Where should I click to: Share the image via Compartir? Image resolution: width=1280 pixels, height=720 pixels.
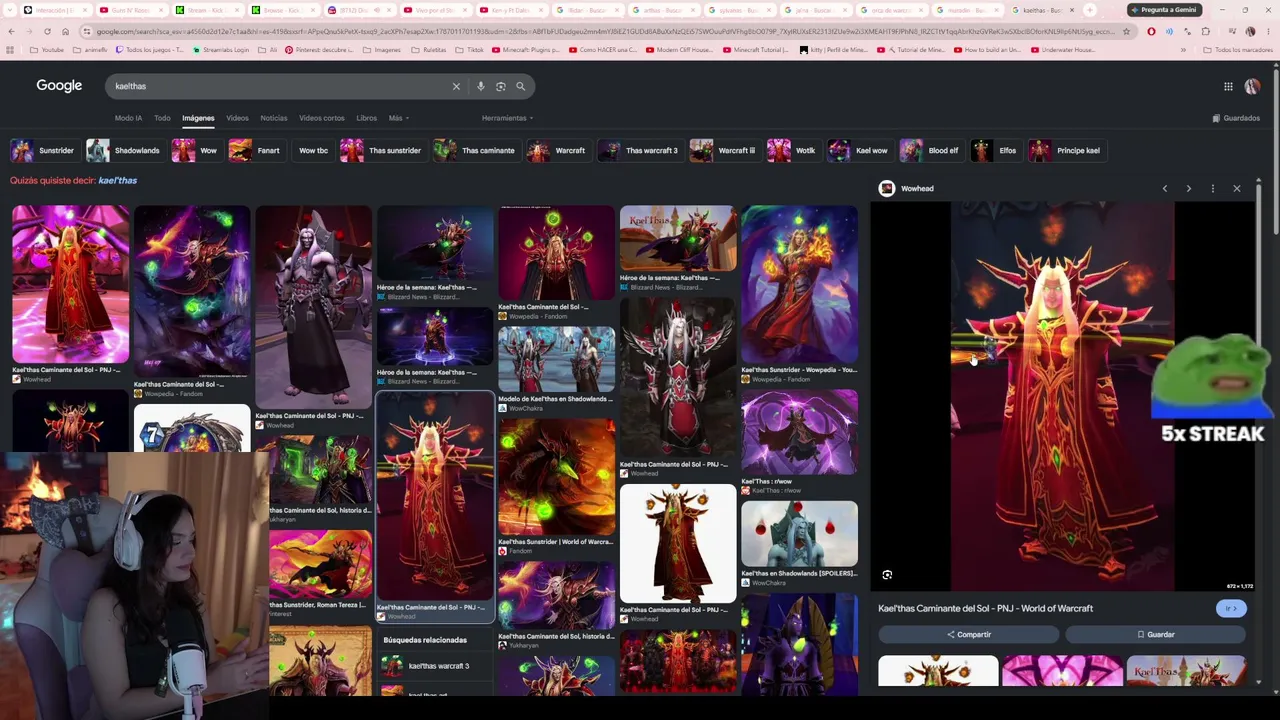coord(968,634)
